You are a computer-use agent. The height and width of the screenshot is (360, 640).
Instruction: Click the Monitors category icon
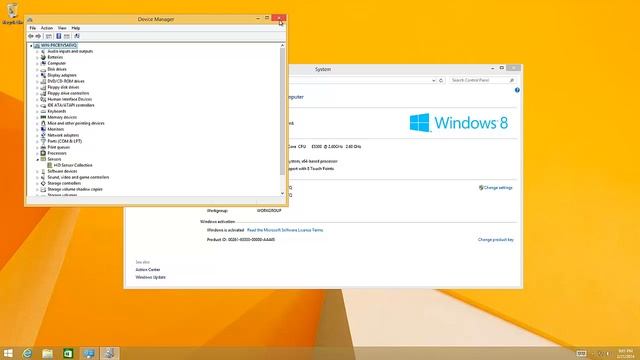43,129
